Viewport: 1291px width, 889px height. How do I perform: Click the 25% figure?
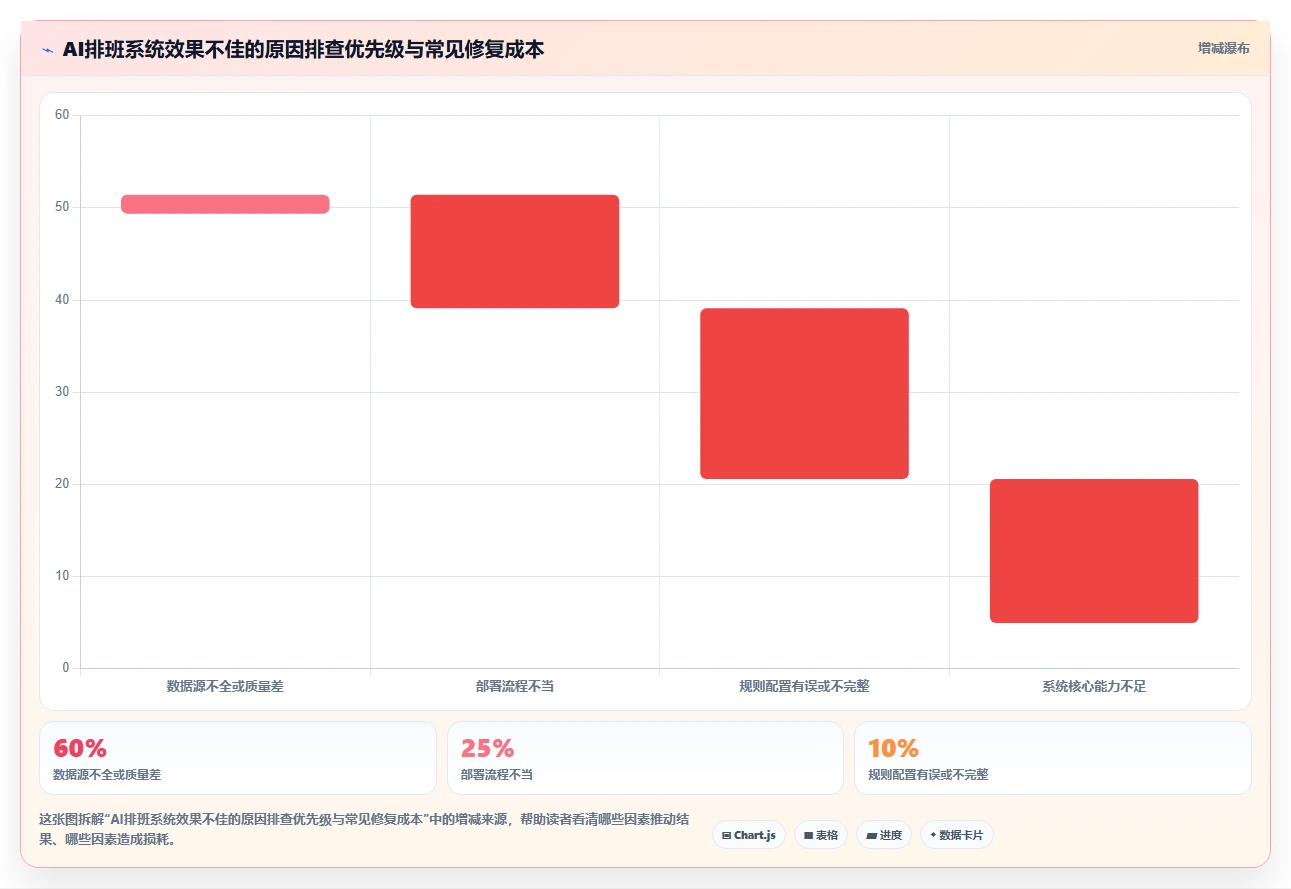487,748
